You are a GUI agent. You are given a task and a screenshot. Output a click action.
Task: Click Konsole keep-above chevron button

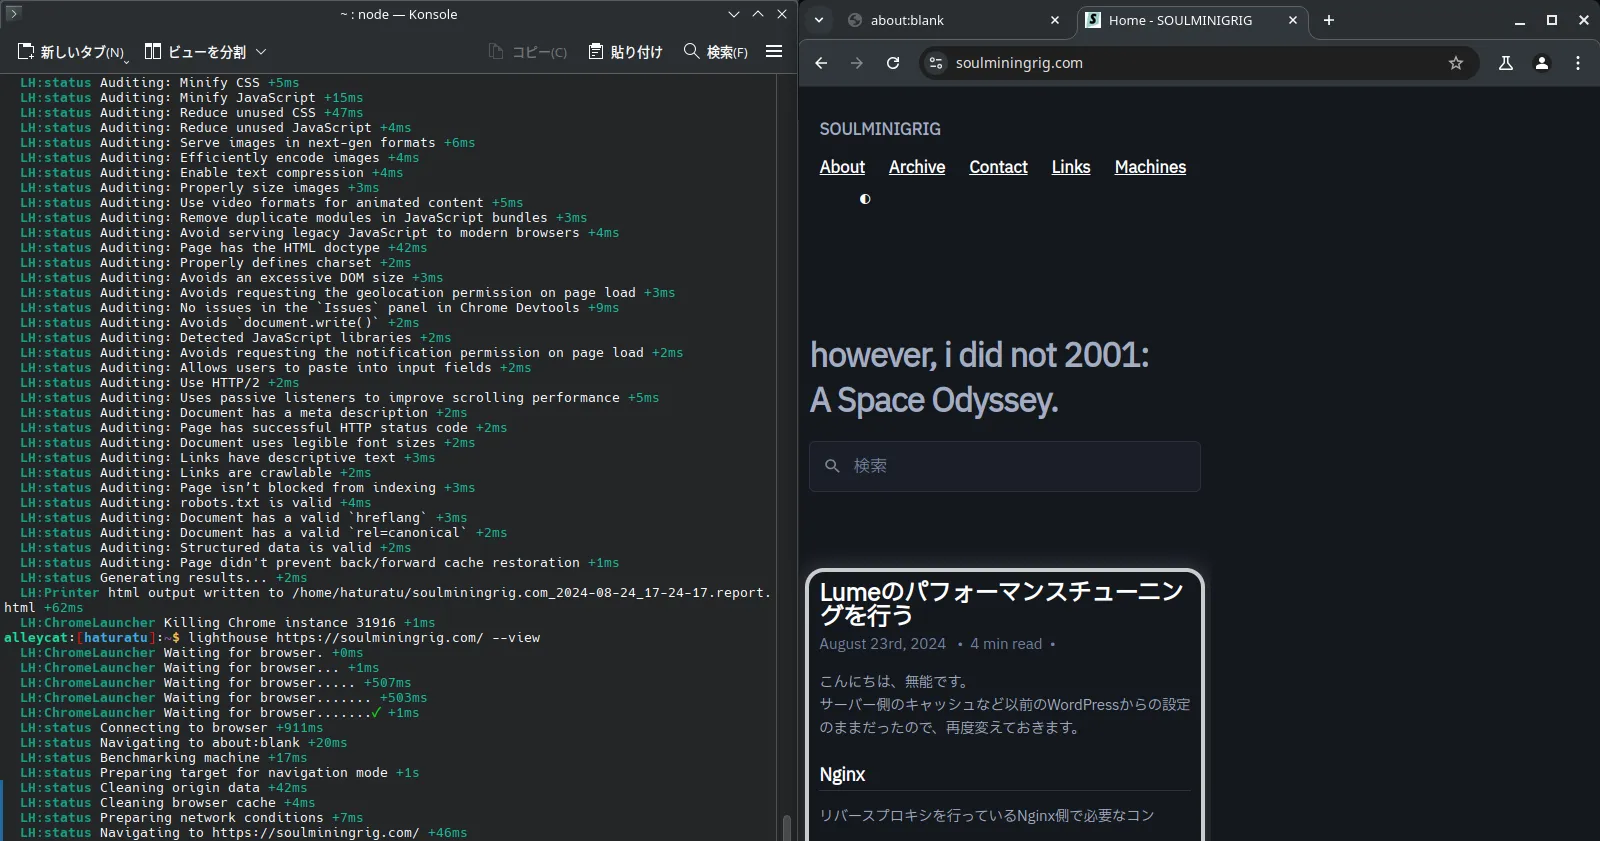click(758, 14)
